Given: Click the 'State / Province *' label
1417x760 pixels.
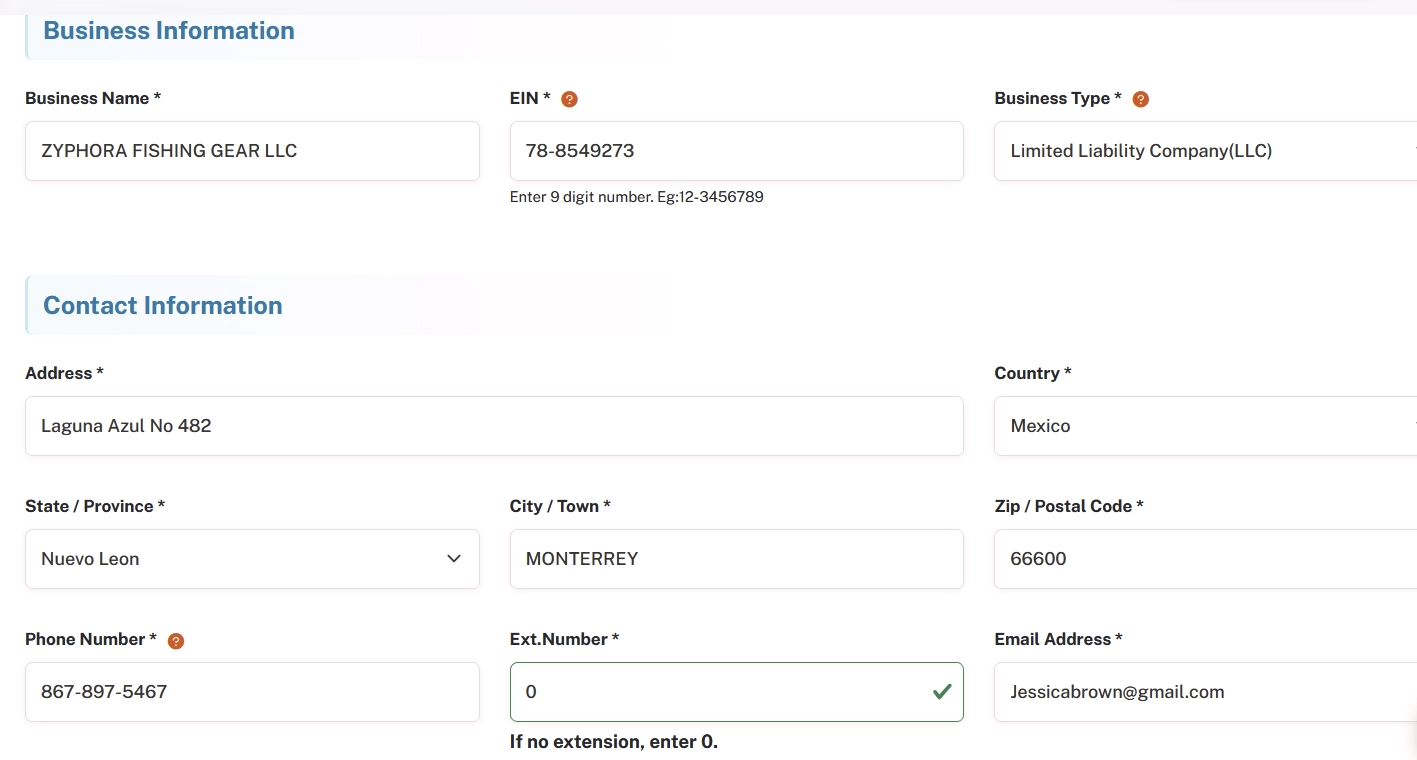Looking at the screenshot, I should 95,506.
